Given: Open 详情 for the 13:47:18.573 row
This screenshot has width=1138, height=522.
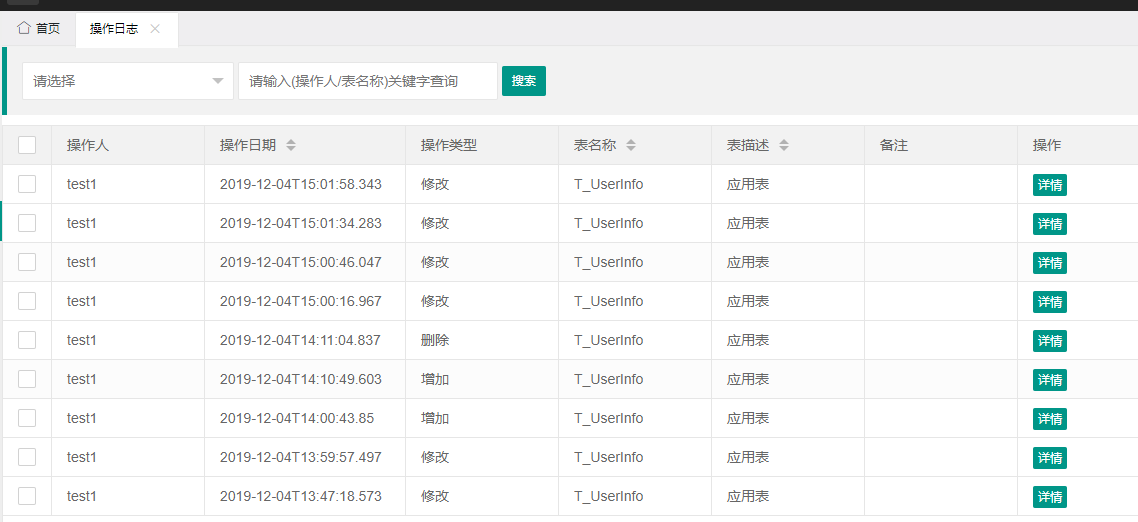Looking at the screenshot, I should click(x=1049, y=497).
